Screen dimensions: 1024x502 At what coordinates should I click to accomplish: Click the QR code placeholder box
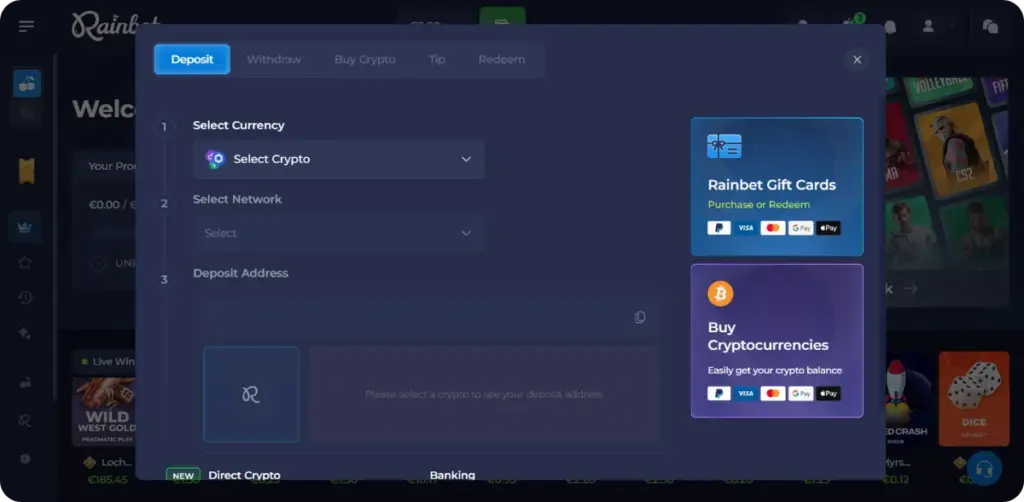[251, 394]
